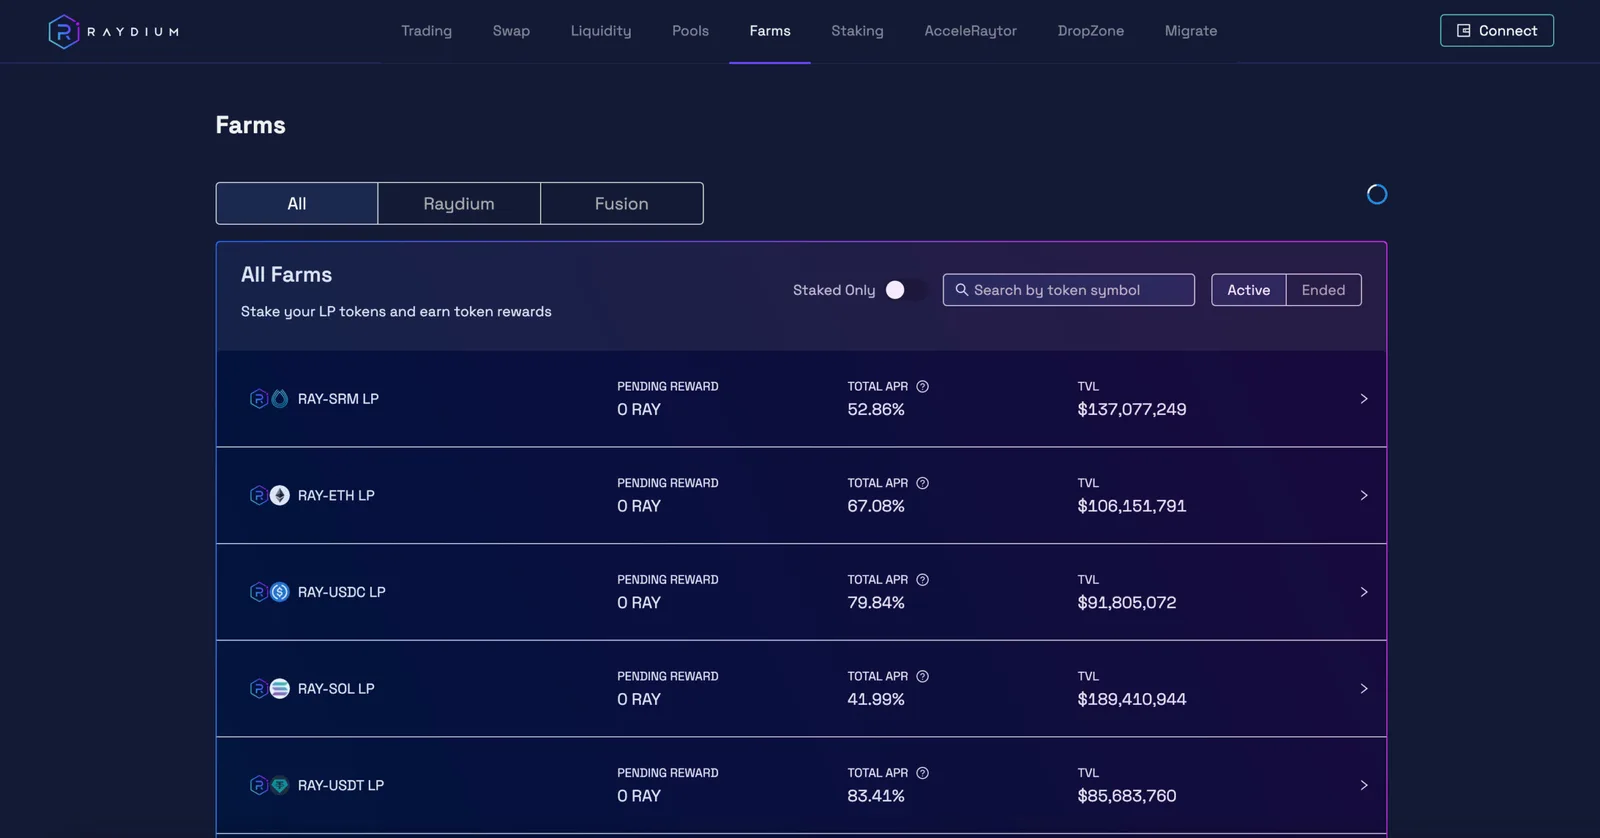
Task: Click the $106,151,791 TVL value
Action: [x=1132, y=507]
